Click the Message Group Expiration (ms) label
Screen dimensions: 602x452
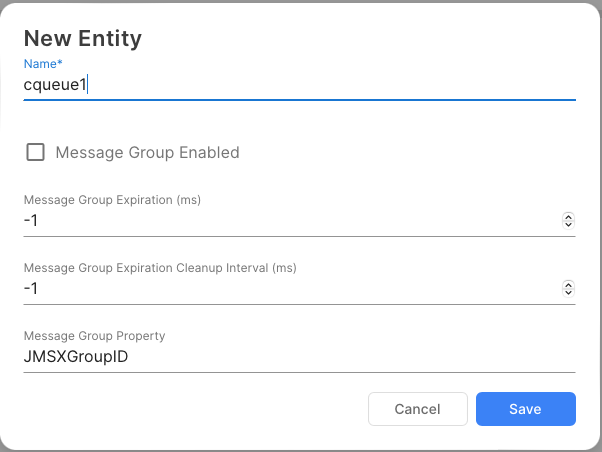(112, 200)
